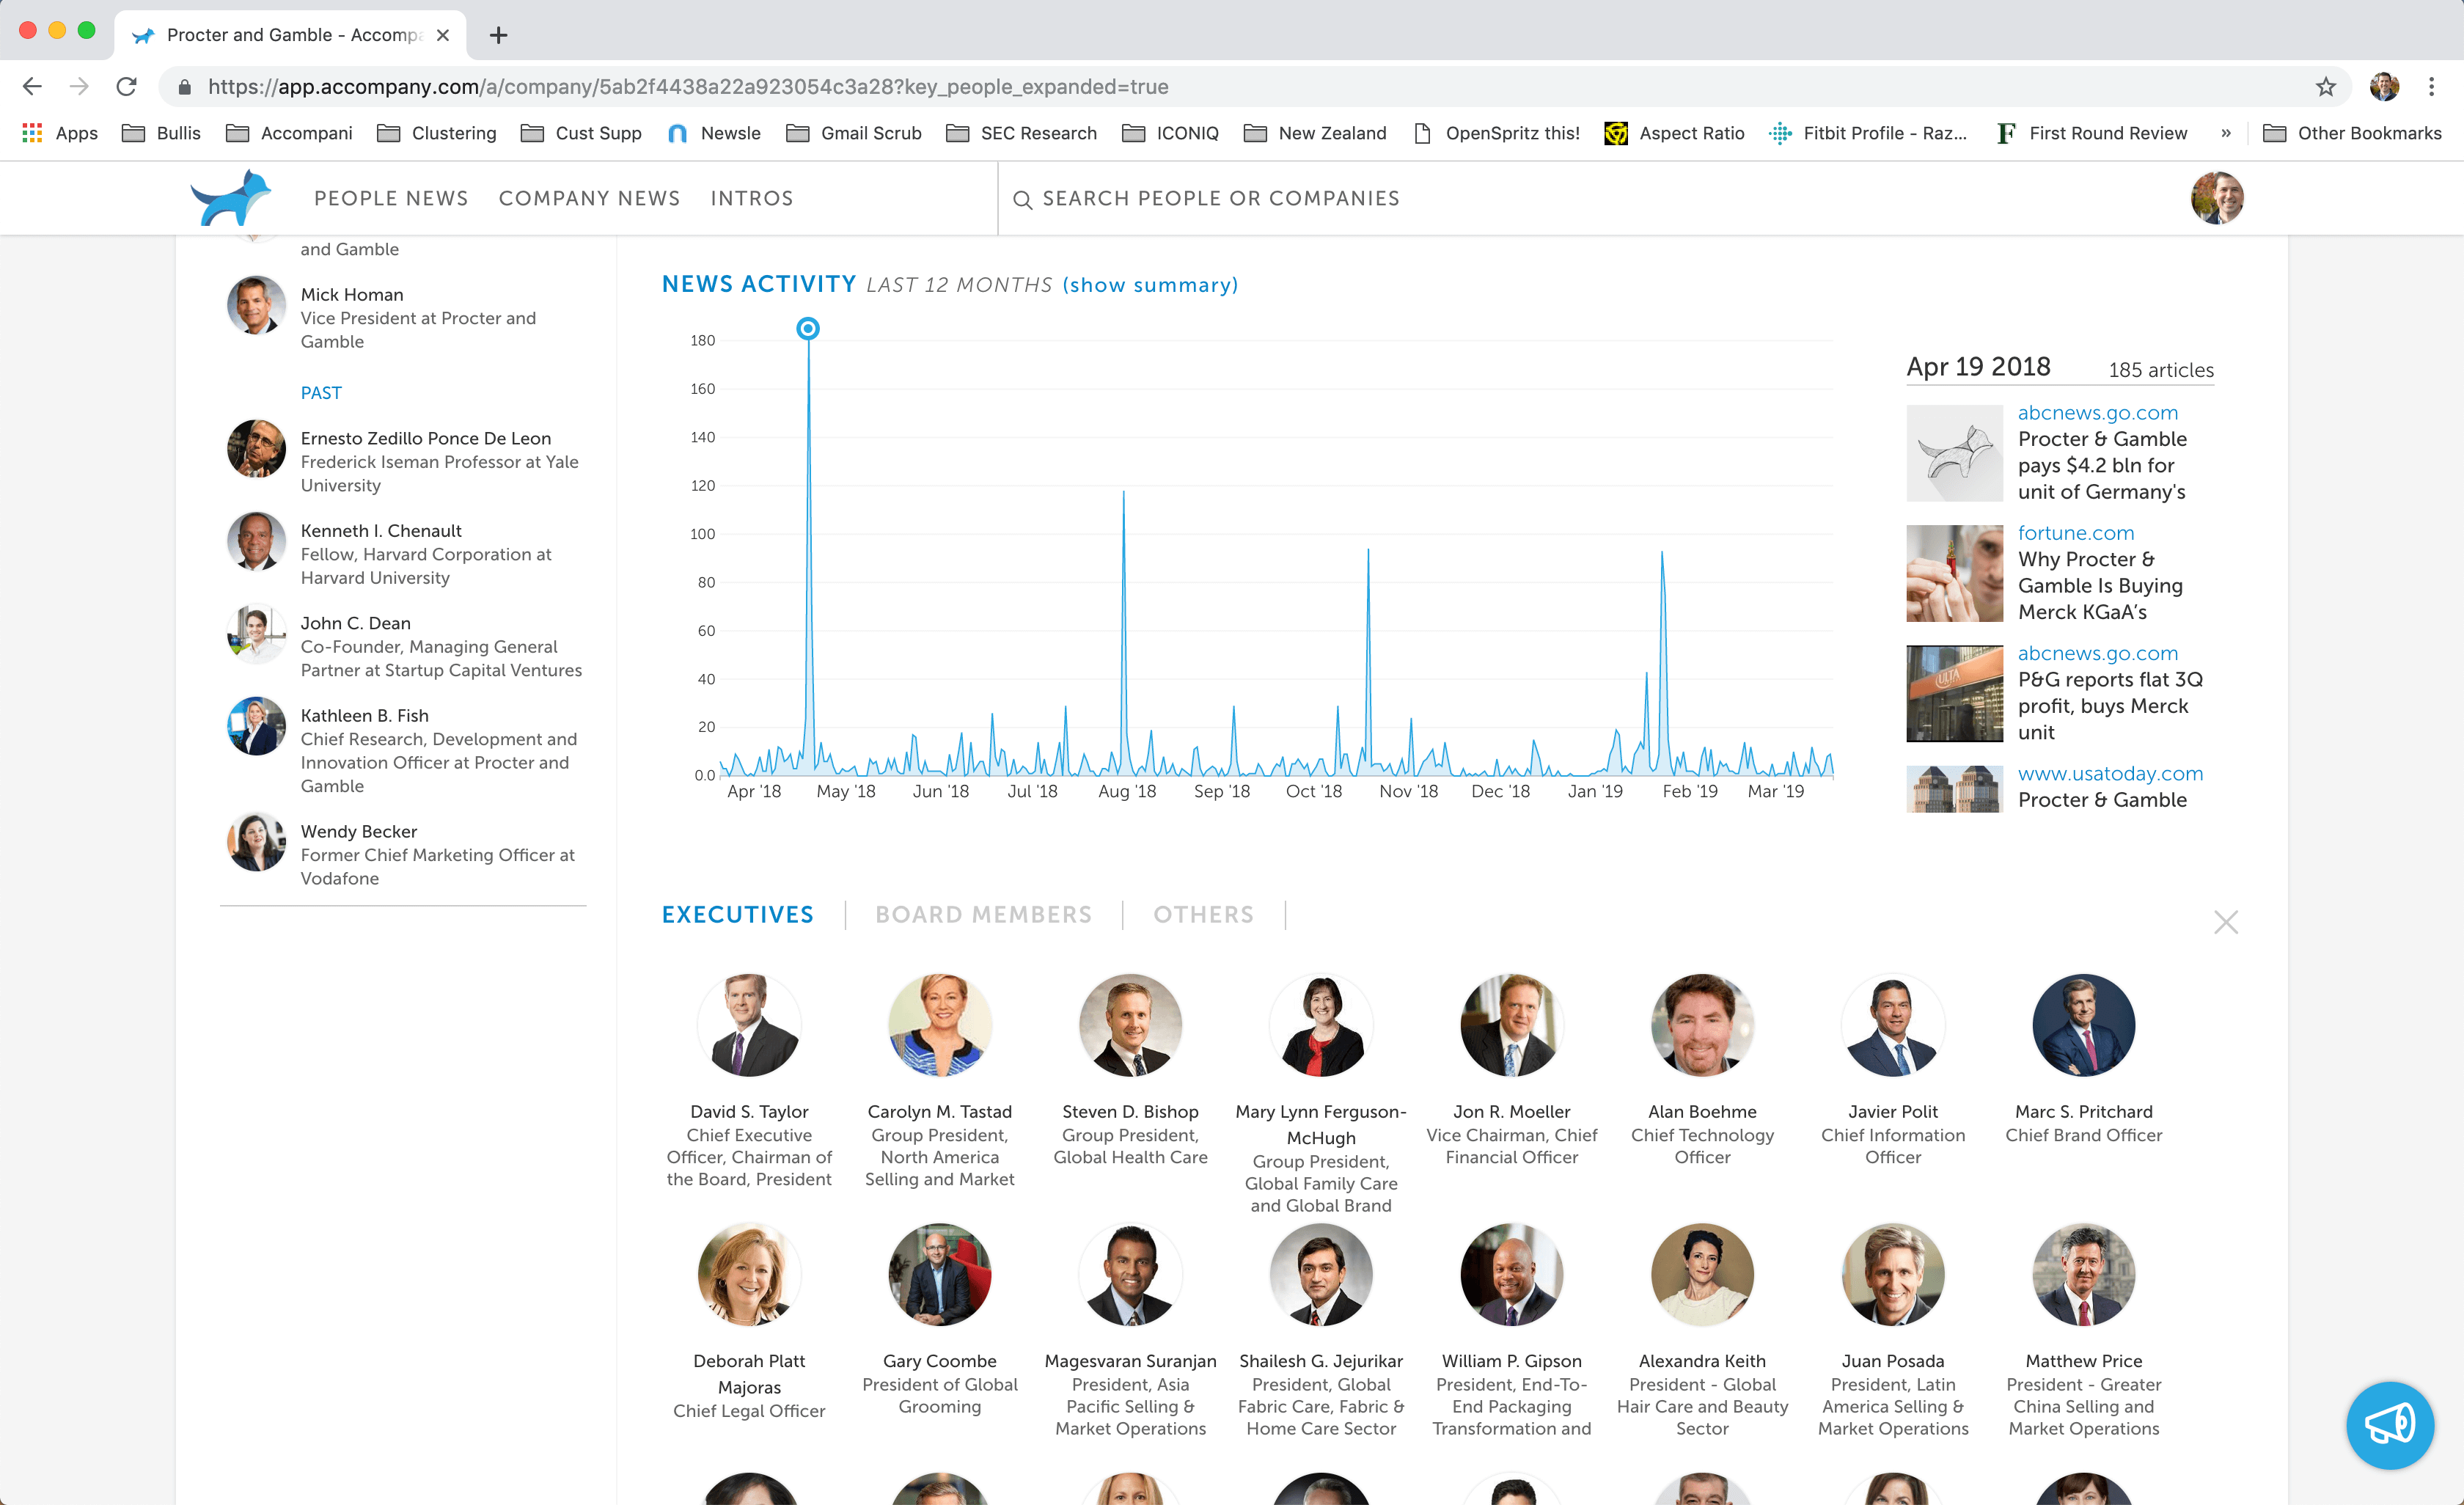Open a new browser tab
The height and width of the screenshot is (1505, 2464).
498,35
